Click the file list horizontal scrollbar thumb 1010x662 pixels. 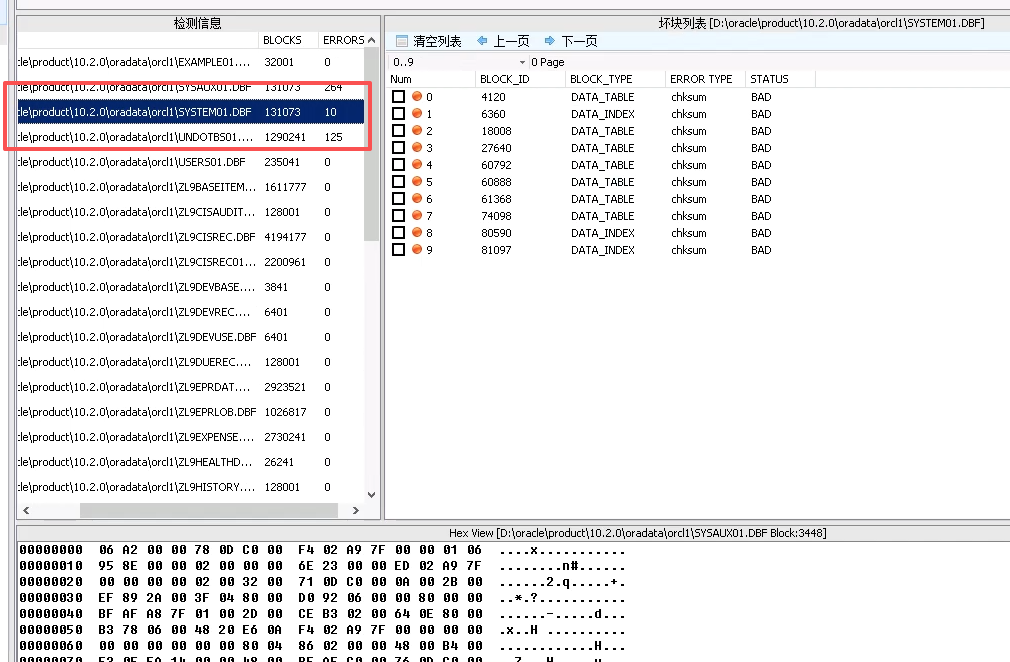click(209, 510)
